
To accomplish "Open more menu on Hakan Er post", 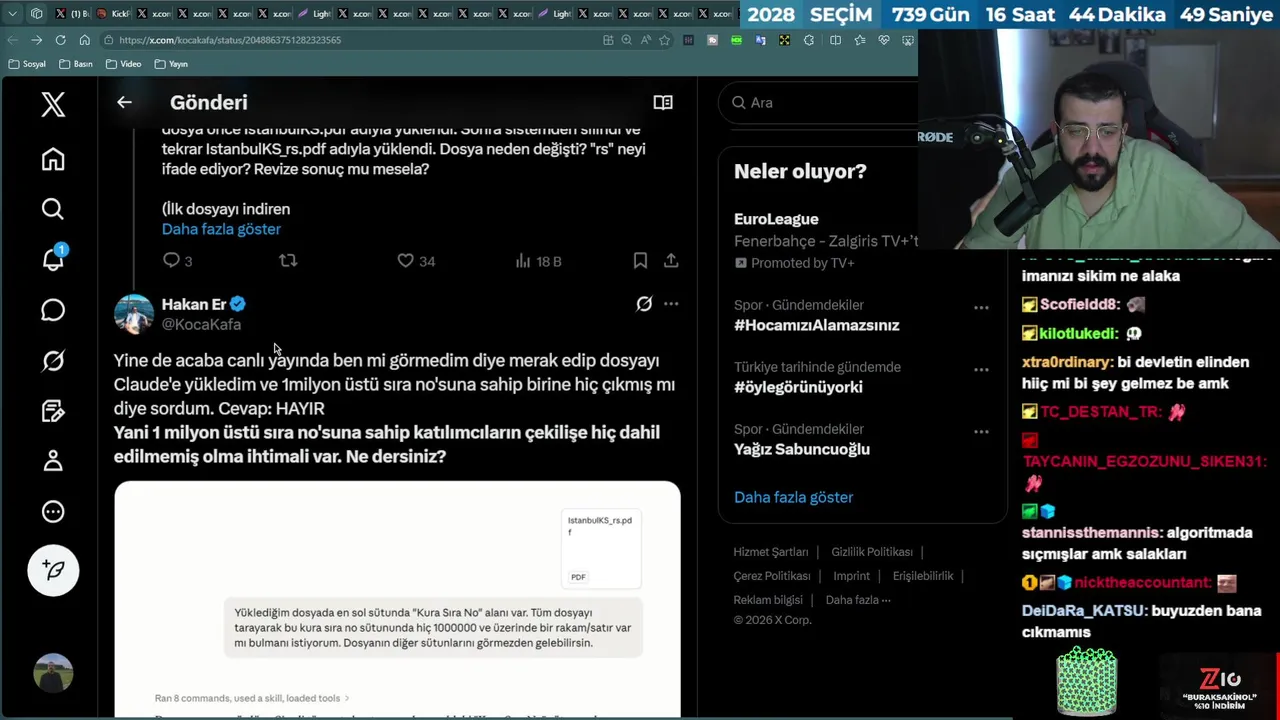I will point(671,304).
